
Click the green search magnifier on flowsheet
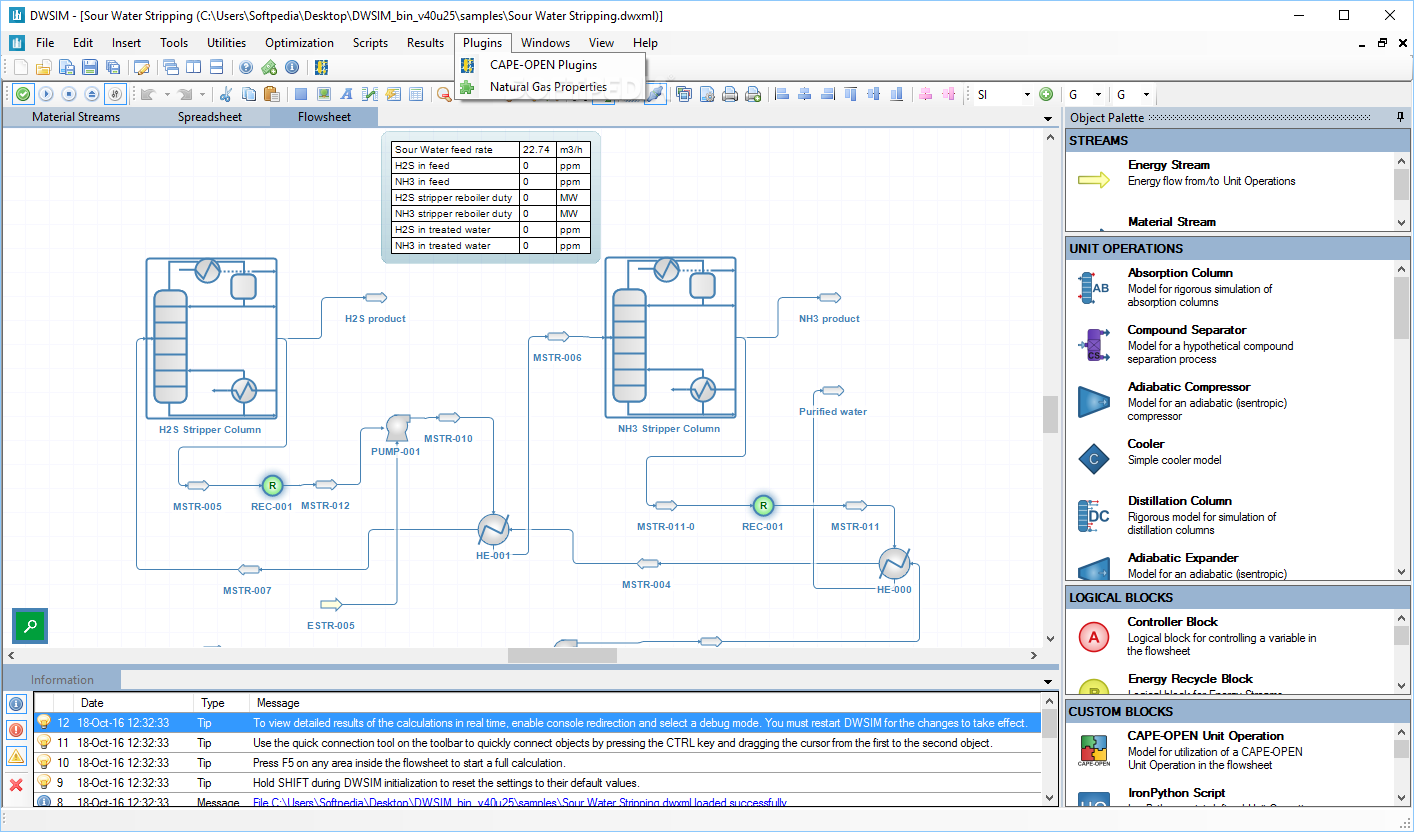30,625
